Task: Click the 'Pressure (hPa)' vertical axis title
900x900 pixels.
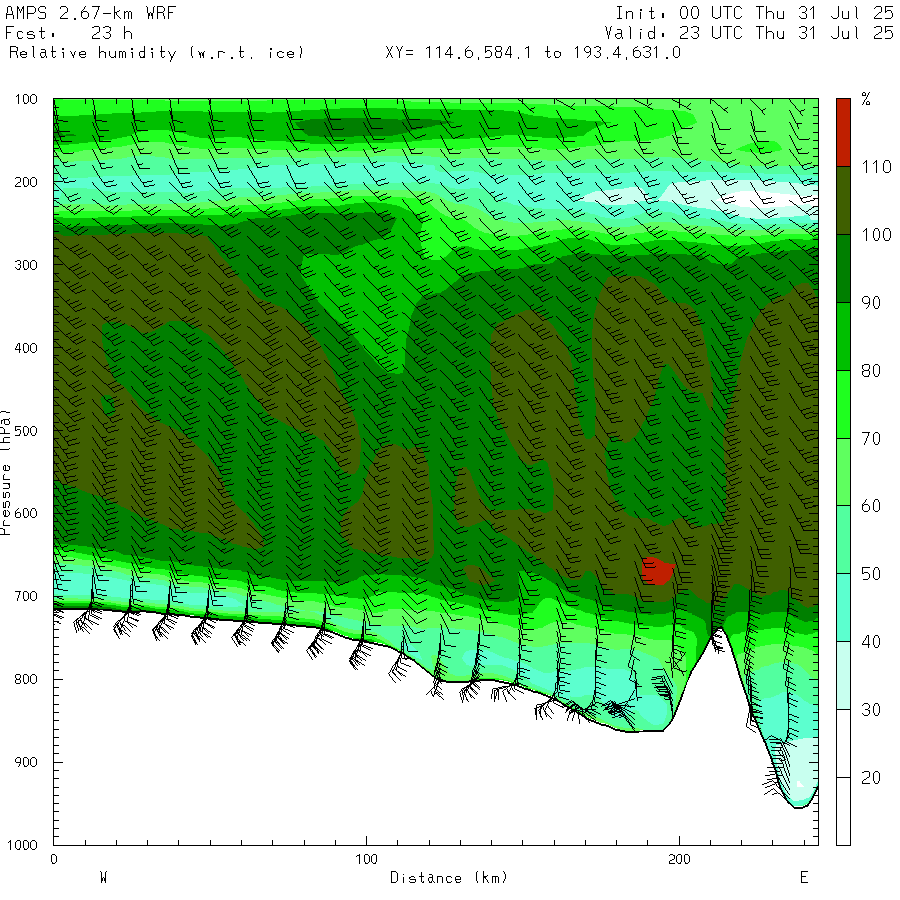Action: pos(6,472)
